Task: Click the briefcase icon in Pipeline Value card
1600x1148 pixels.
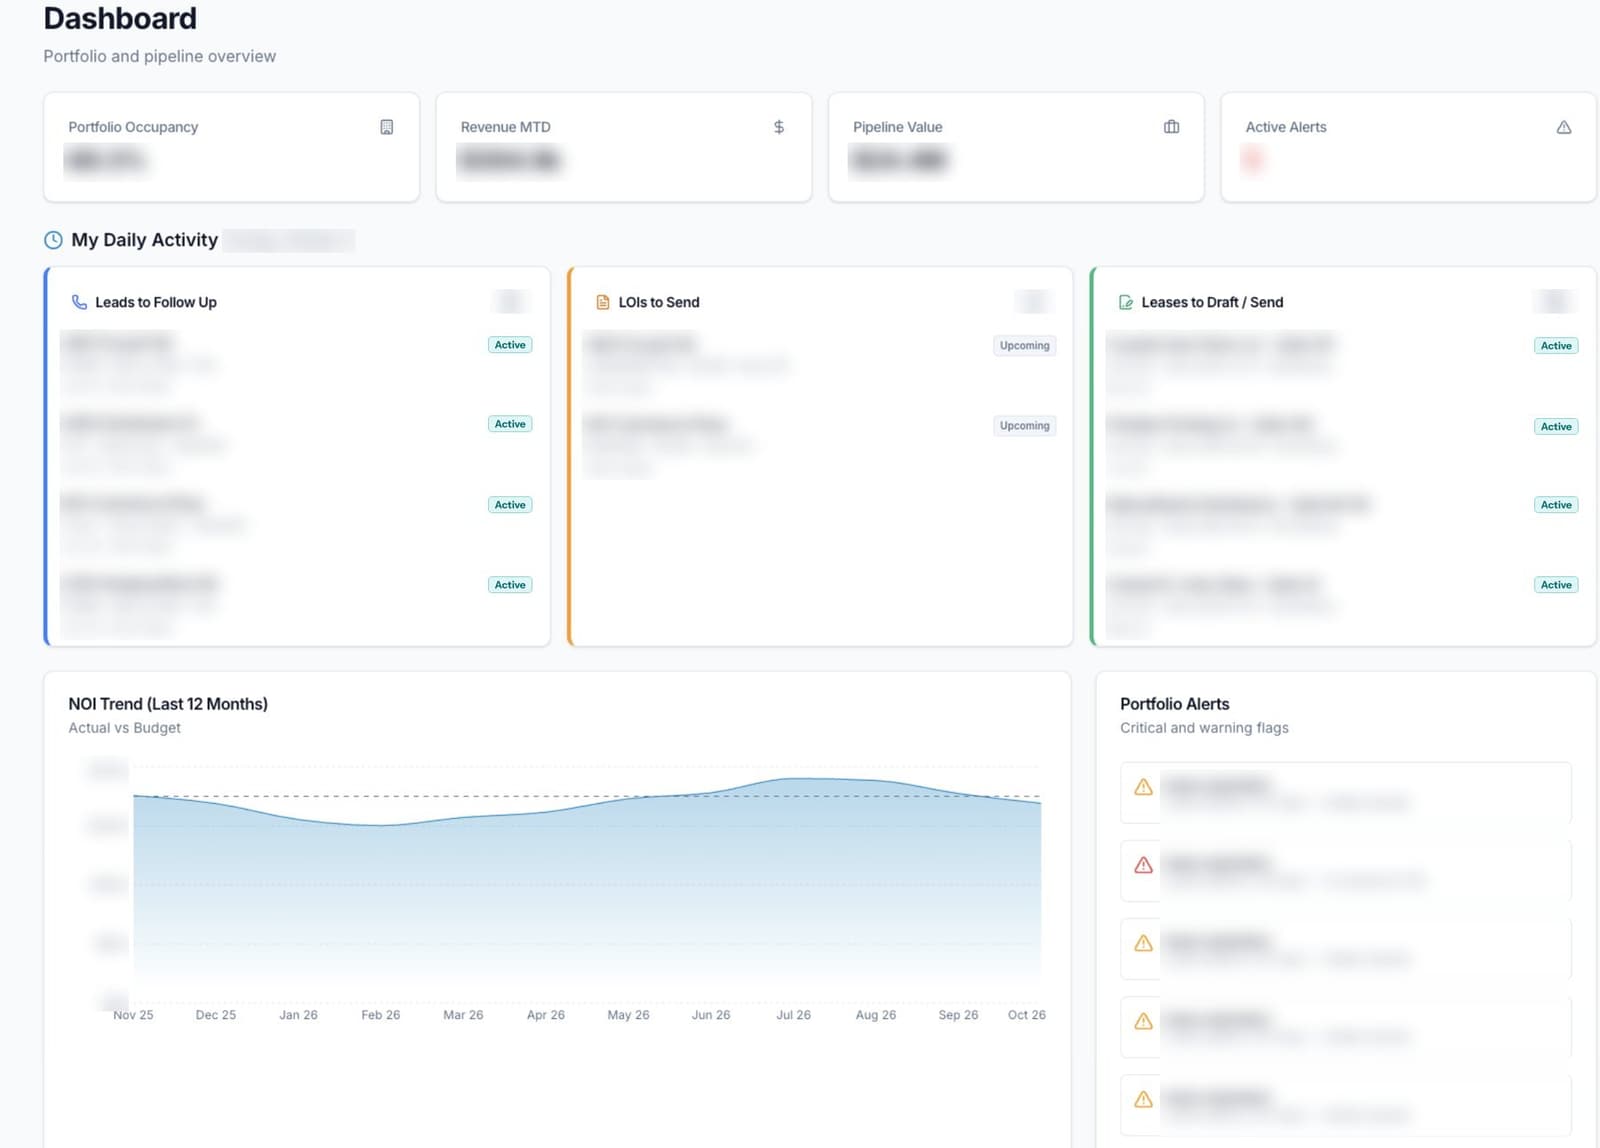Action: (1172, 127)
